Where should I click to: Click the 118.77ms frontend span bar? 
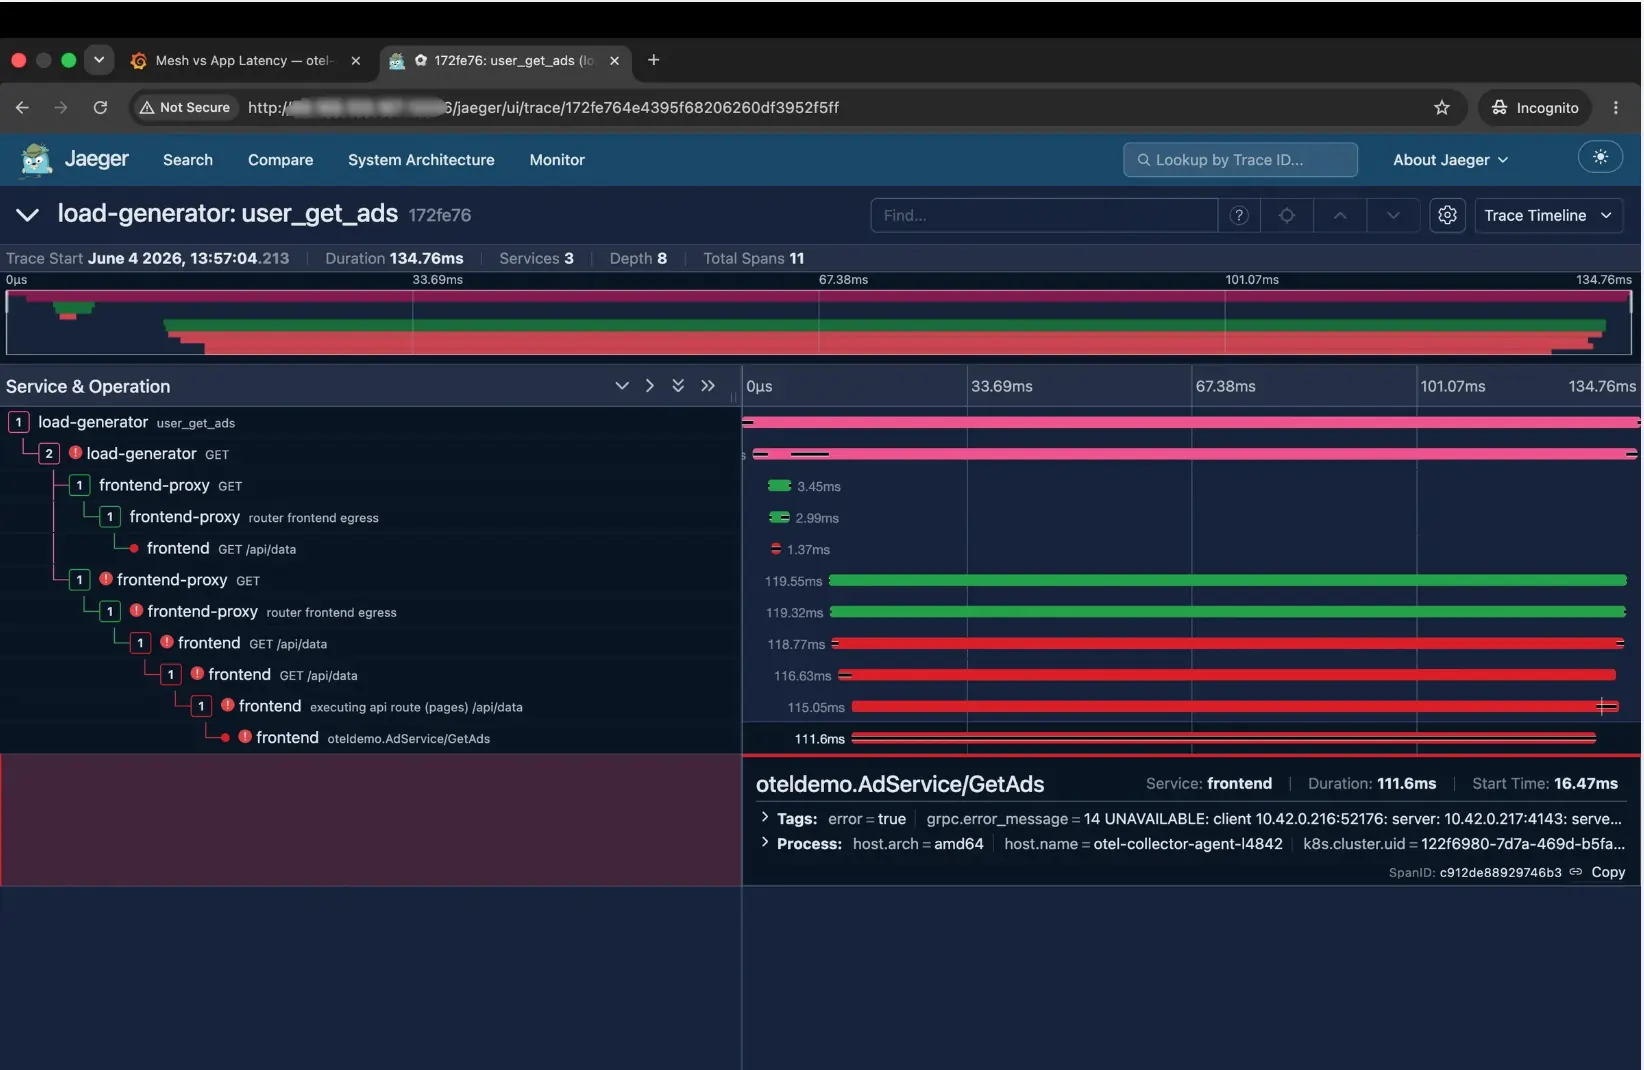tap(1228, 643)
